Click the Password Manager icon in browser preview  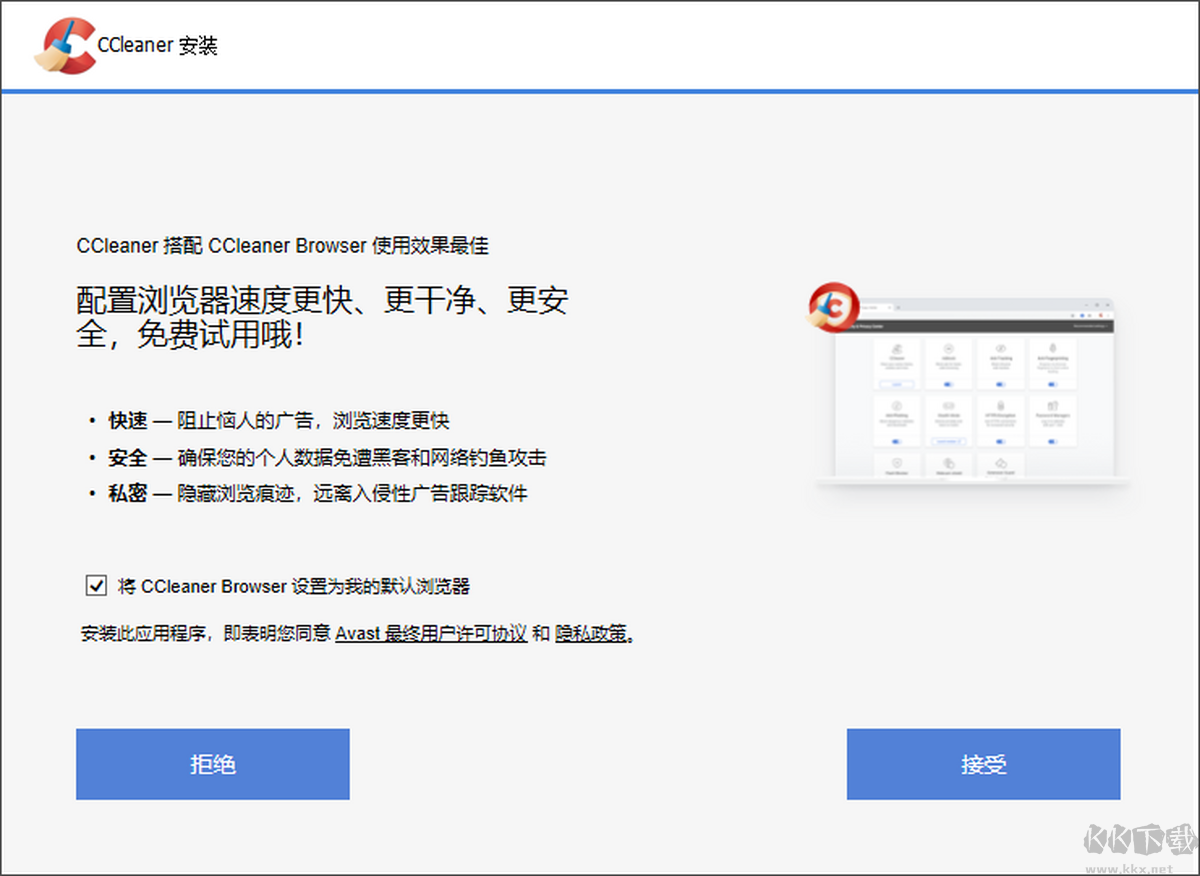tap(1053, 406)
